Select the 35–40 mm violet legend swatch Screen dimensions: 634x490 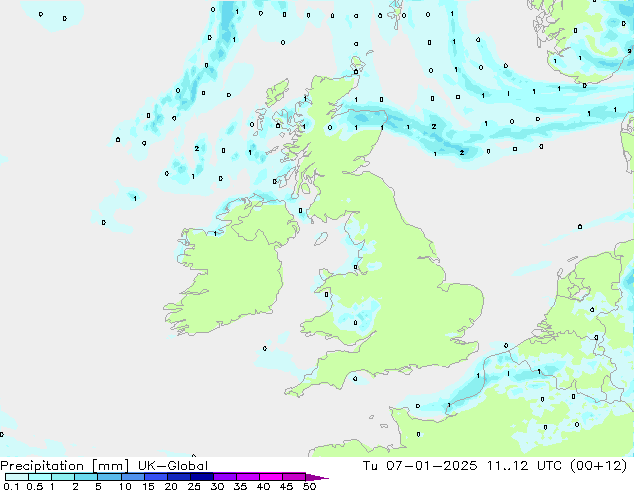(247, 477)
